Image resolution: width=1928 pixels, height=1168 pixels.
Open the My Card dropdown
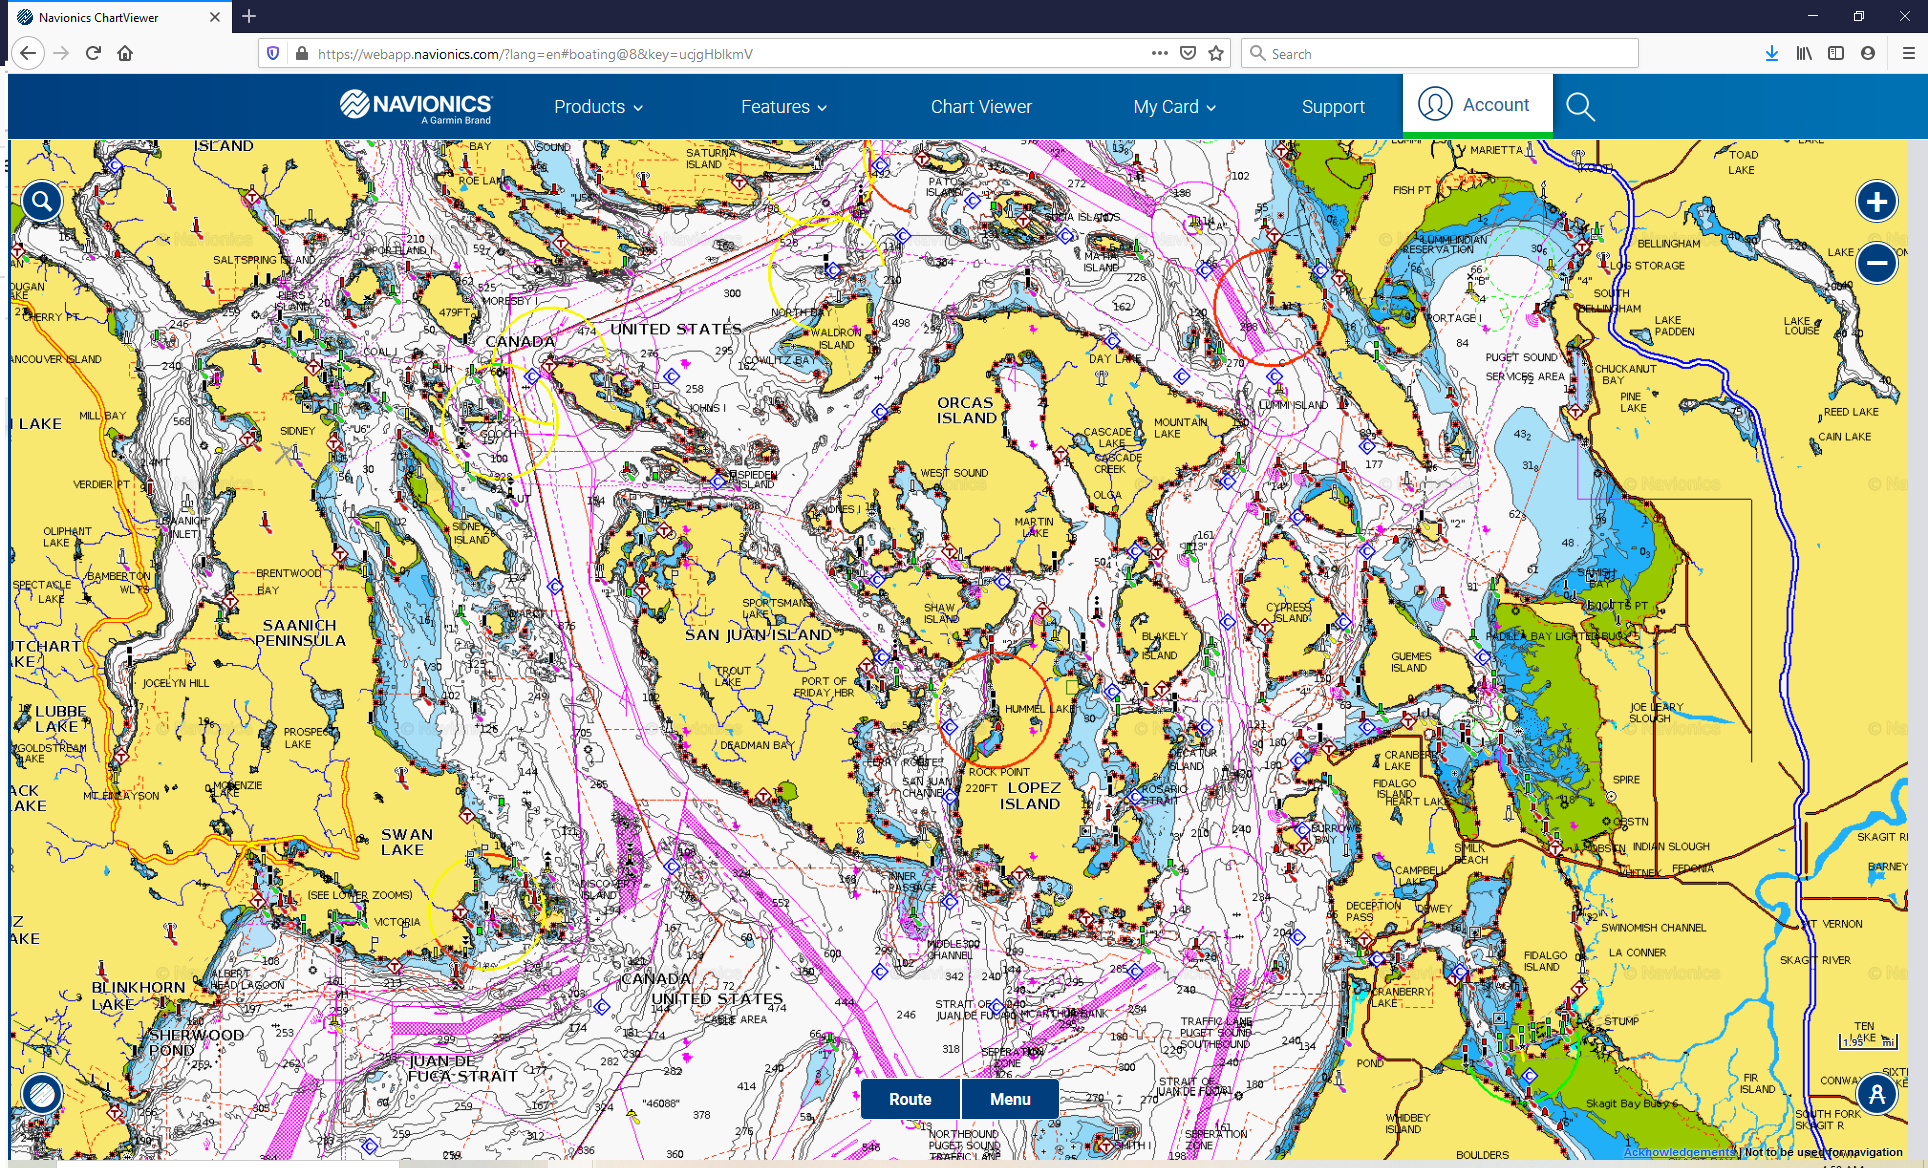[1174, 106]
